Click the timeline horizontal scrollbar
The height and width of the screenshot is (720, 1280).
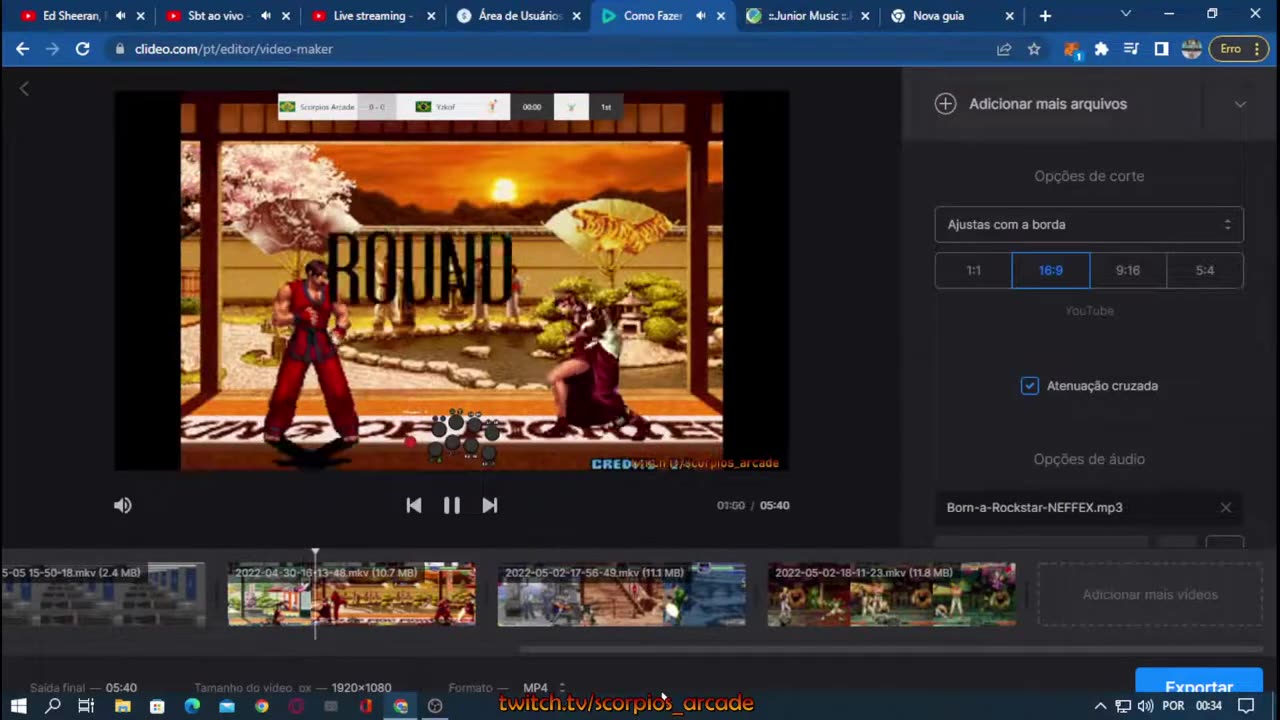pos(890,649)
